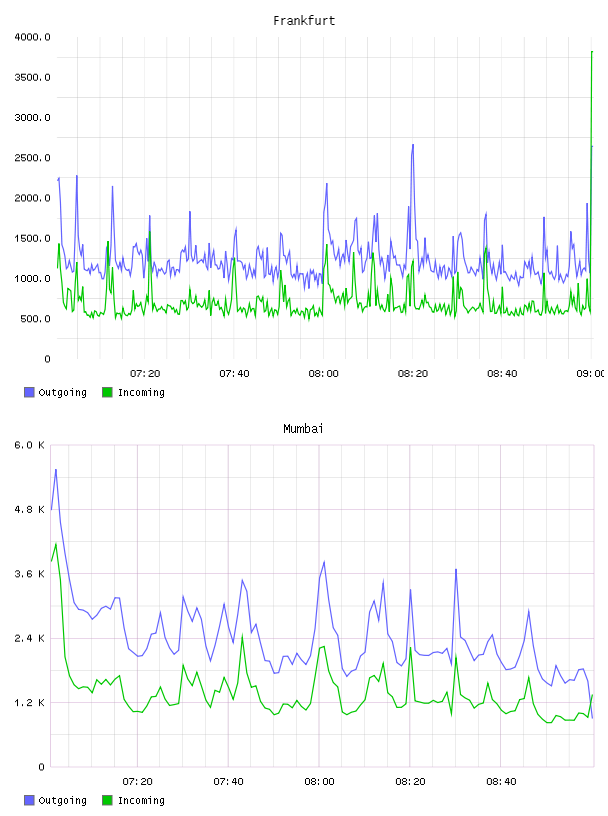
Task: Click the 08:40 time label on Frankfurt chart
Action: pyautogui.click(x=502, y=374)
